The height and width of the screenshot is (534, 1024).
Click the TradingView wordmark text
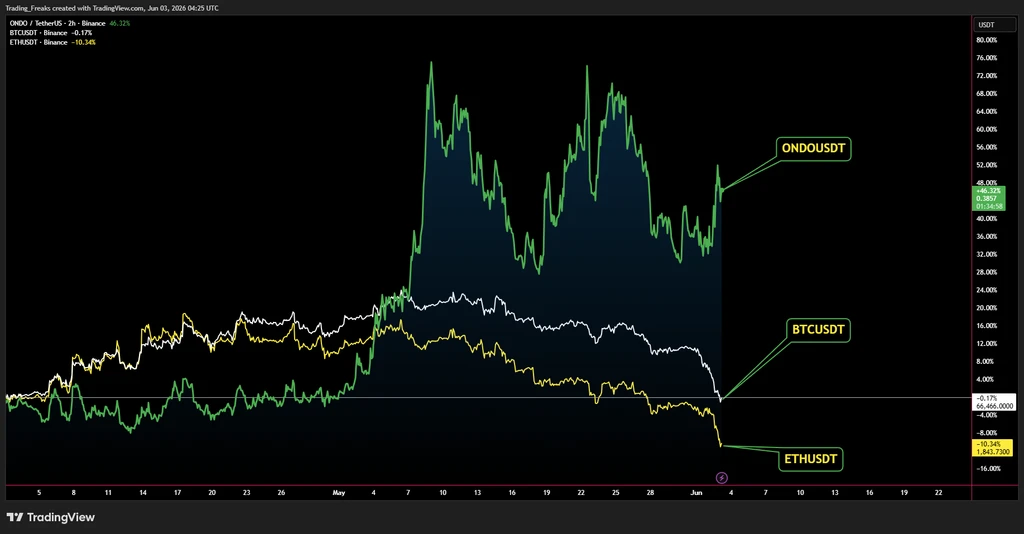pyautogui.click(x=61, y=517)
